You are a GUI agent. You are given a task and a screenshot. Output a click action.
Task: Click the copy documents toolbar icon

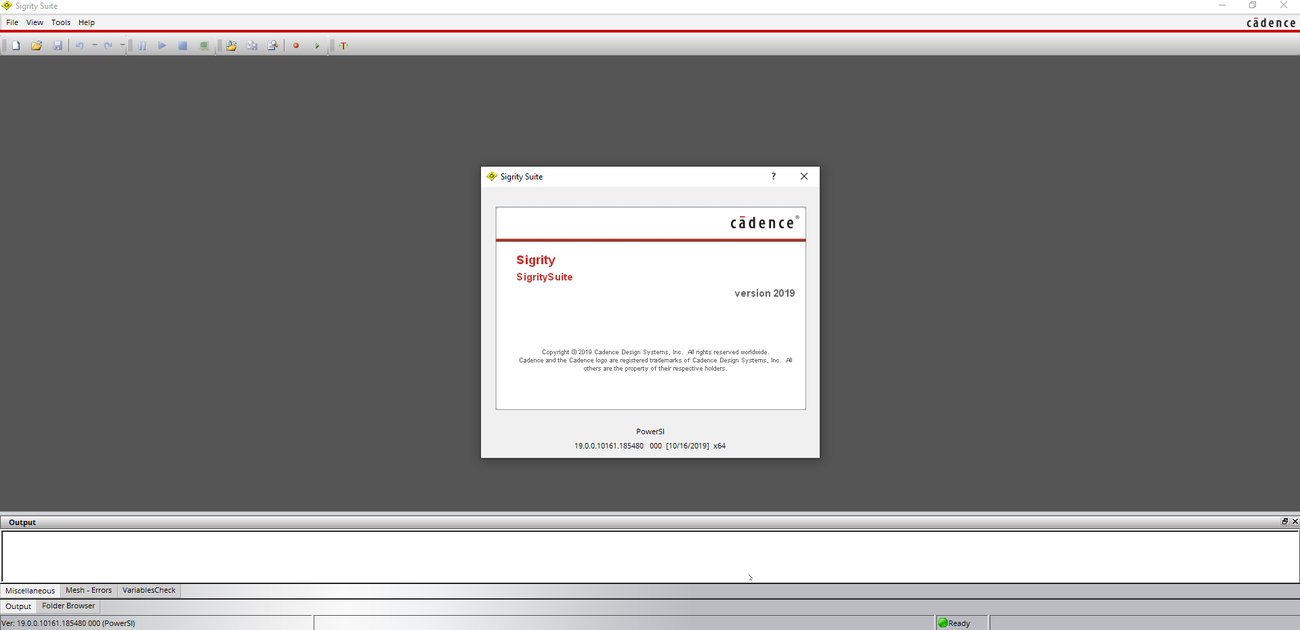pyautogui.click(x=252, y=46)
